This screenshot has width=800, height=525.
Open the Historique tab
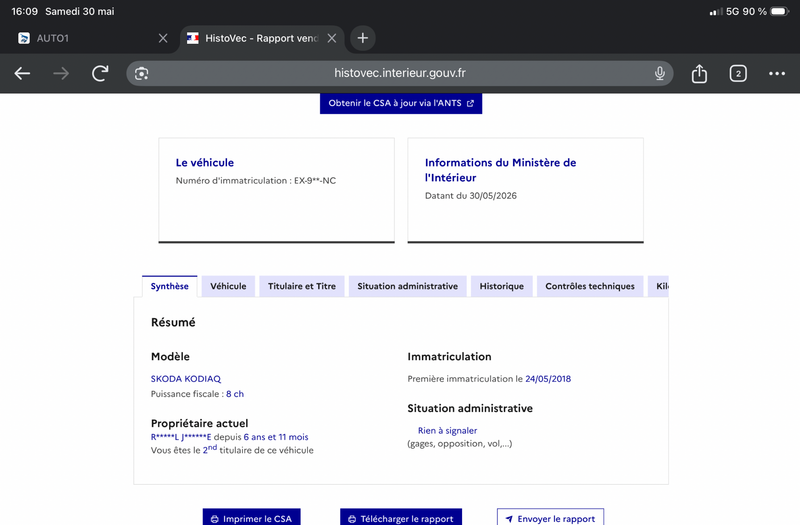502,286
